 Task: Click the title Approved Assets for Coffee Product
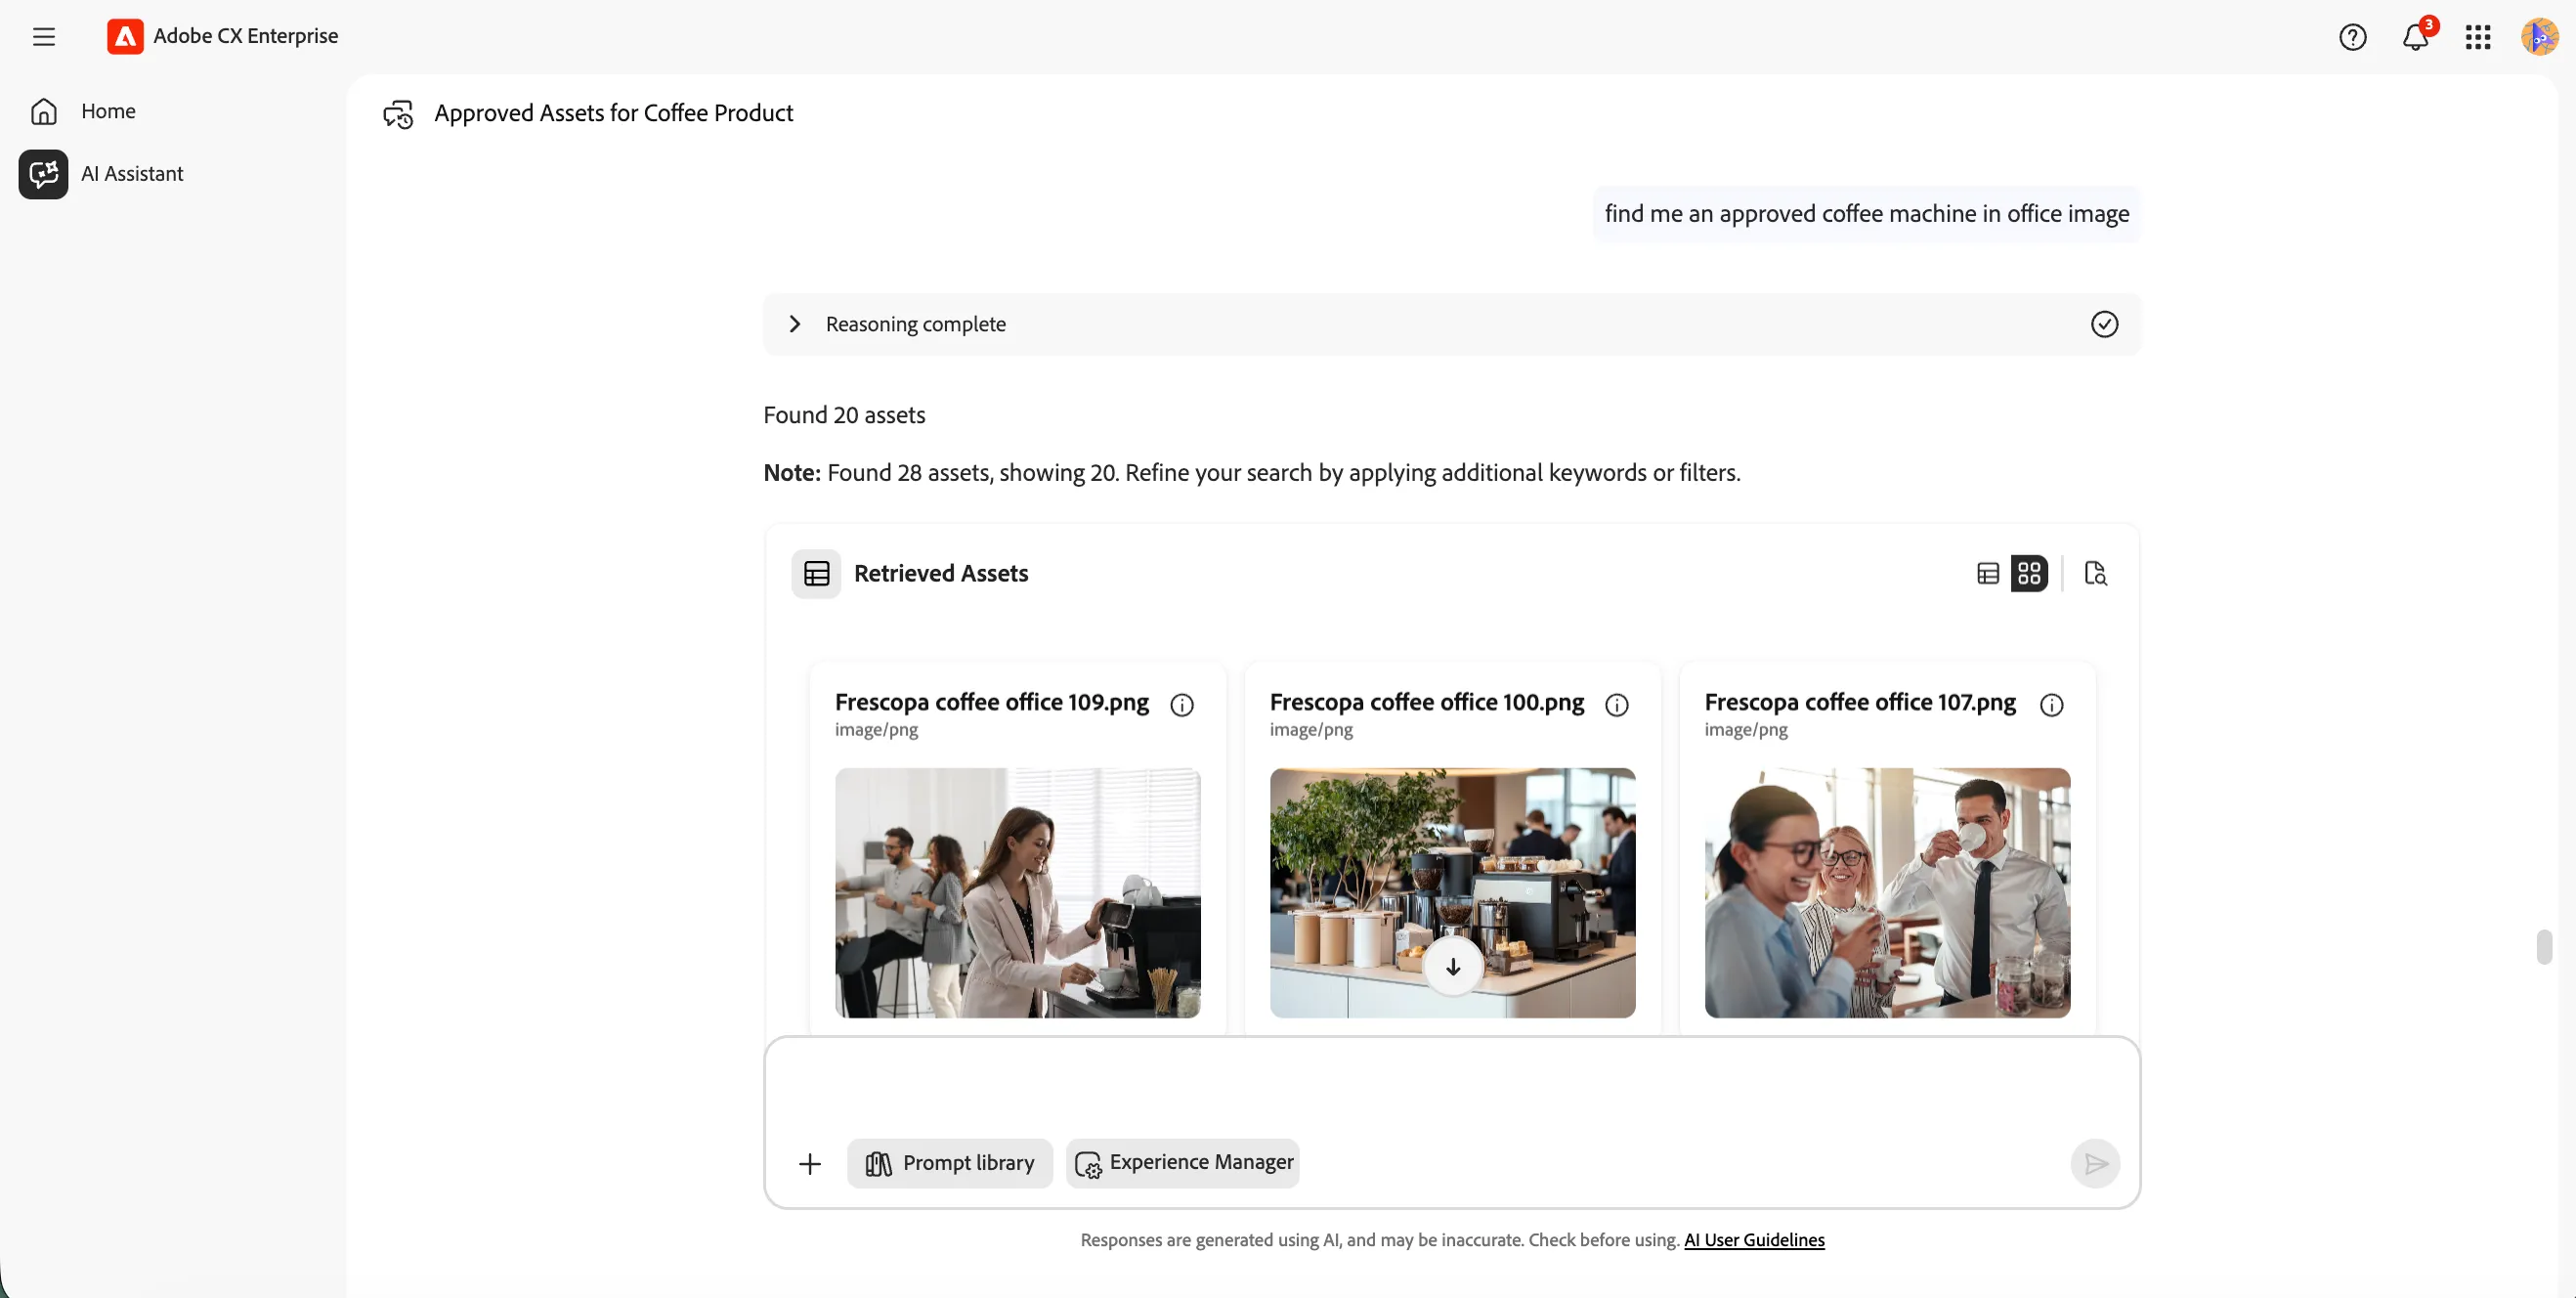(613, 113)
